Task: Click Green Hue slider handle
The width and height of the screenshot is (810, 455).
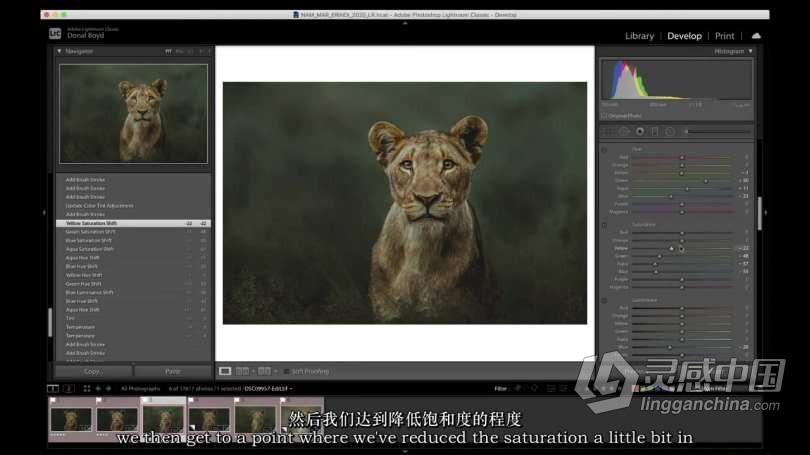Action: [706, 181]
